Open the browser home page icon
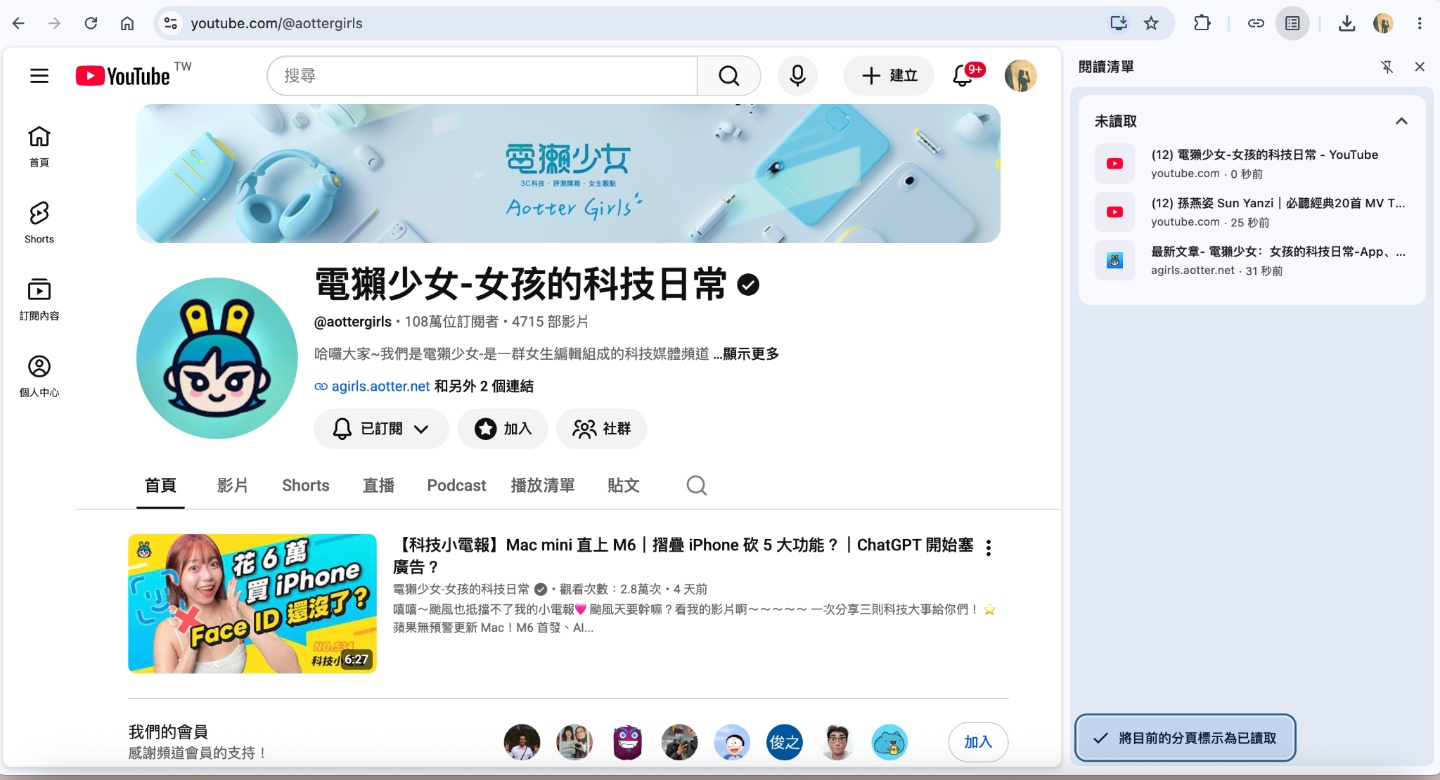Image resolution: width=1440 pixels, height=780 pixels. [x=127, y=23]
